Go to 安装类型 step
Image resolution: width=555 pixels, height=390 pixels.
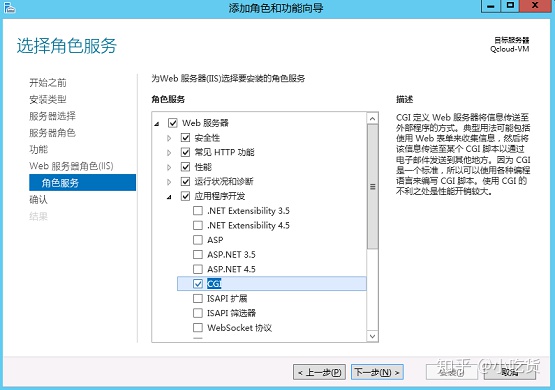[48, 99]
